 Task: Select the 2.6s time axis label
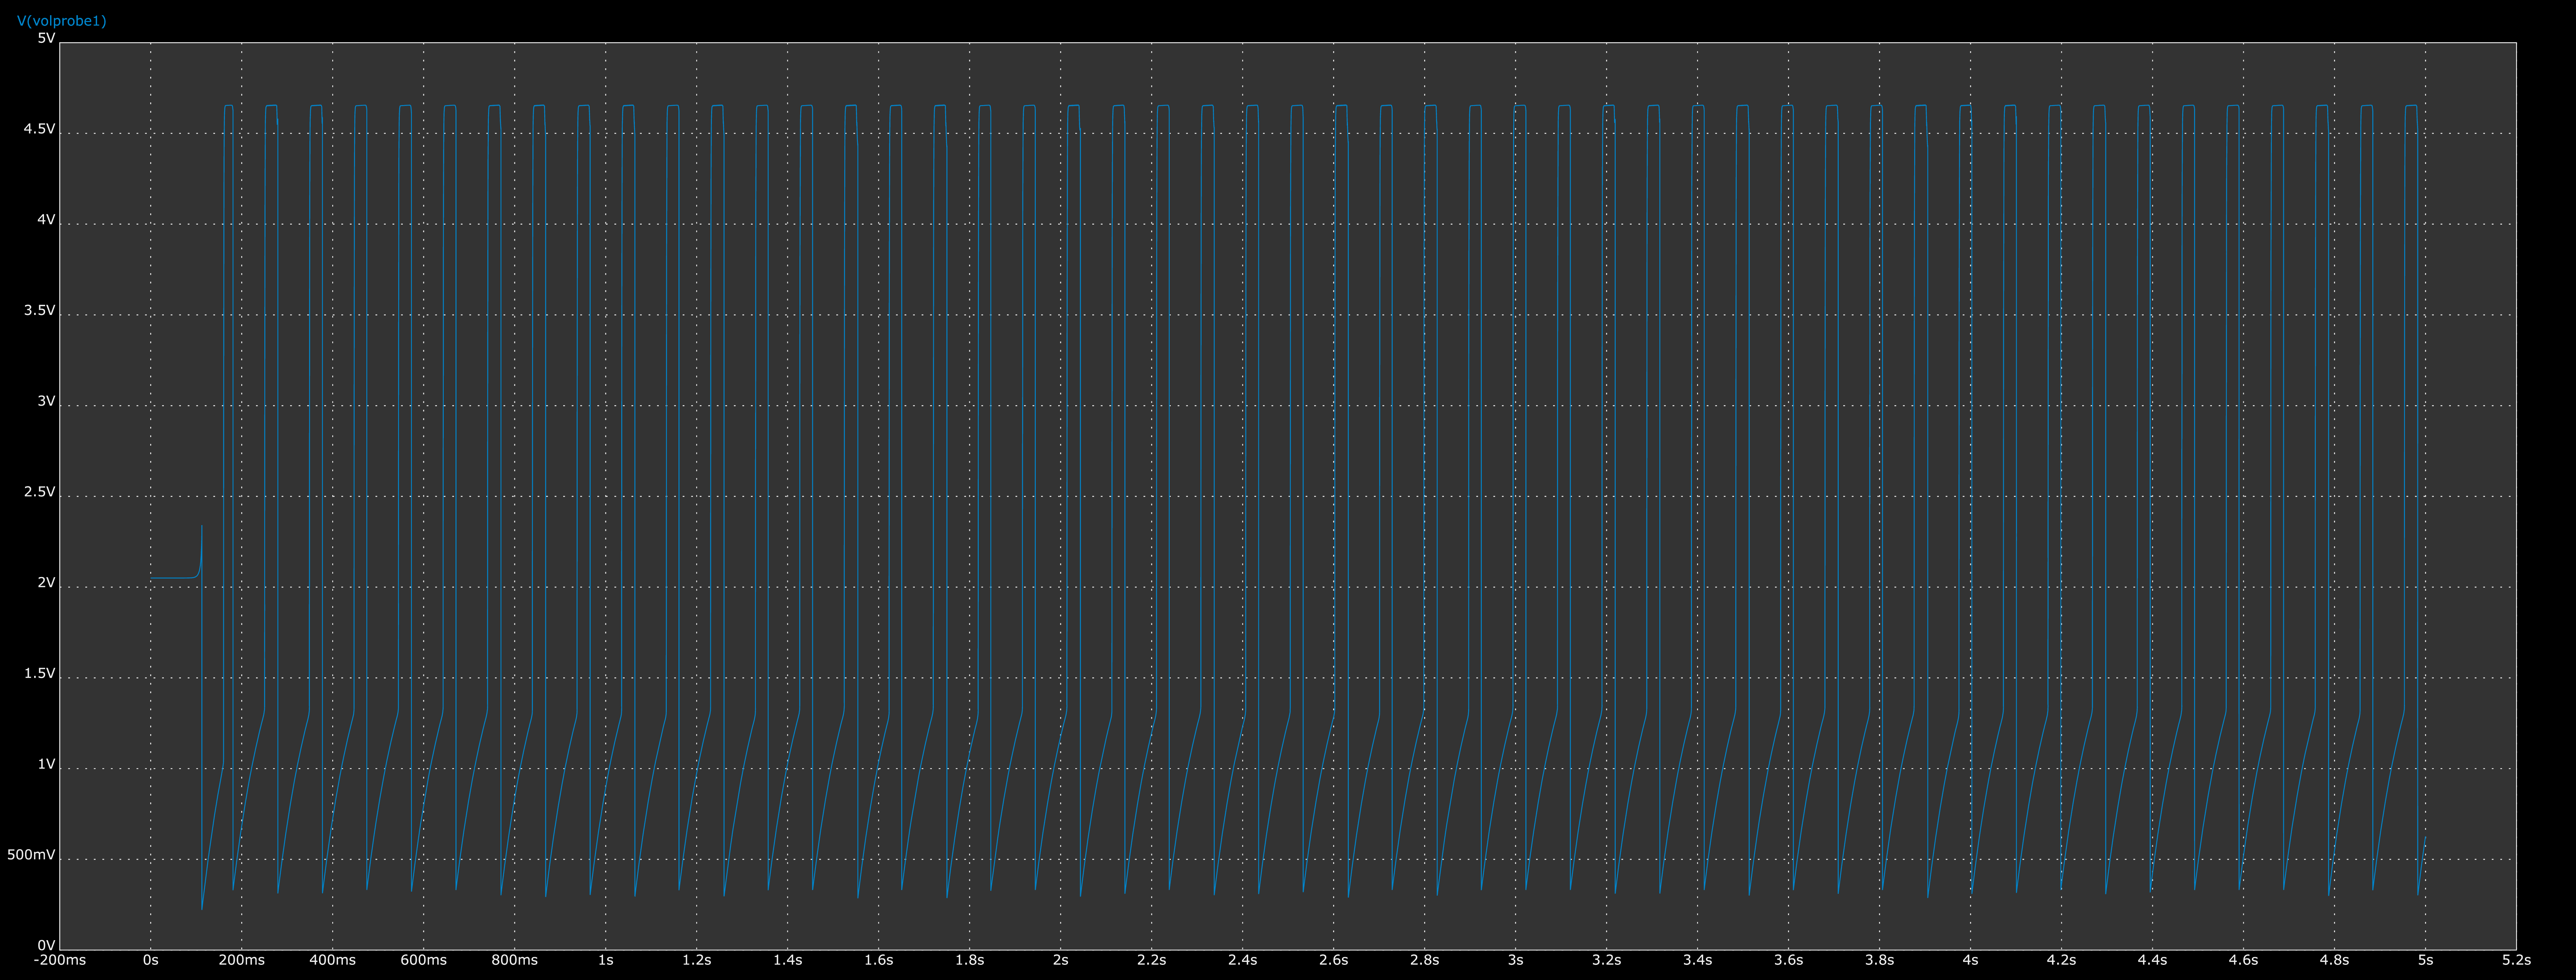coord(1333,960)
